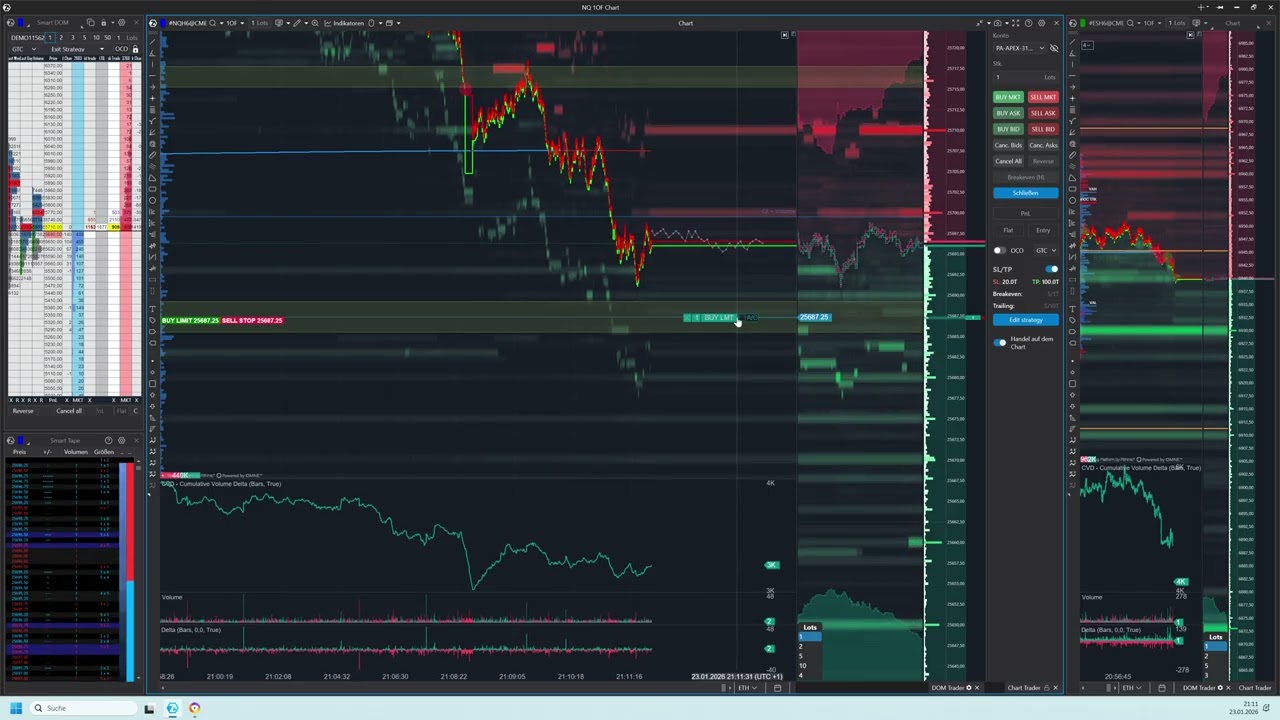Open the NQ chart help question-mark icon
Image resolution: width=1280 pixels, height=720 pixels.
1028,23
